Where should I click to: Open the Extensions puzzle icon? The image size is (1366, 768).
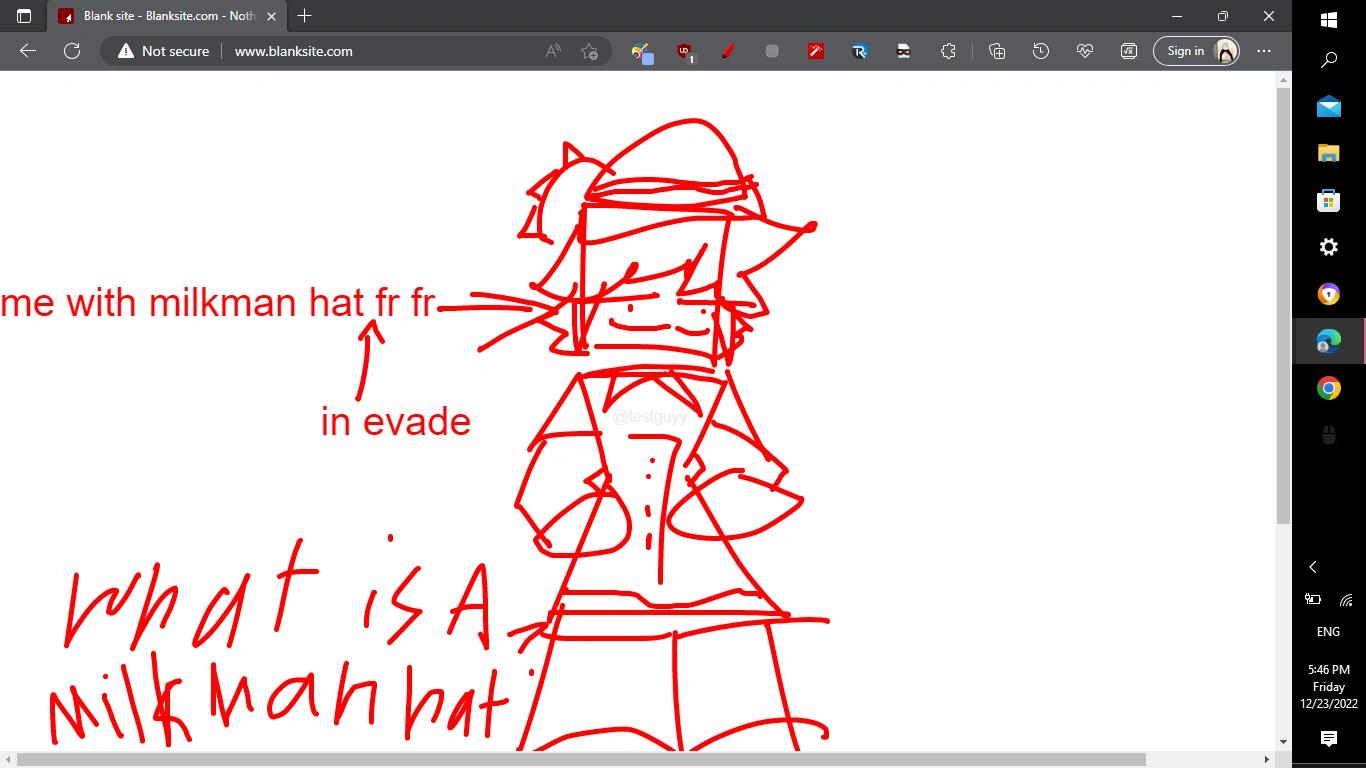tap(948, 51)
